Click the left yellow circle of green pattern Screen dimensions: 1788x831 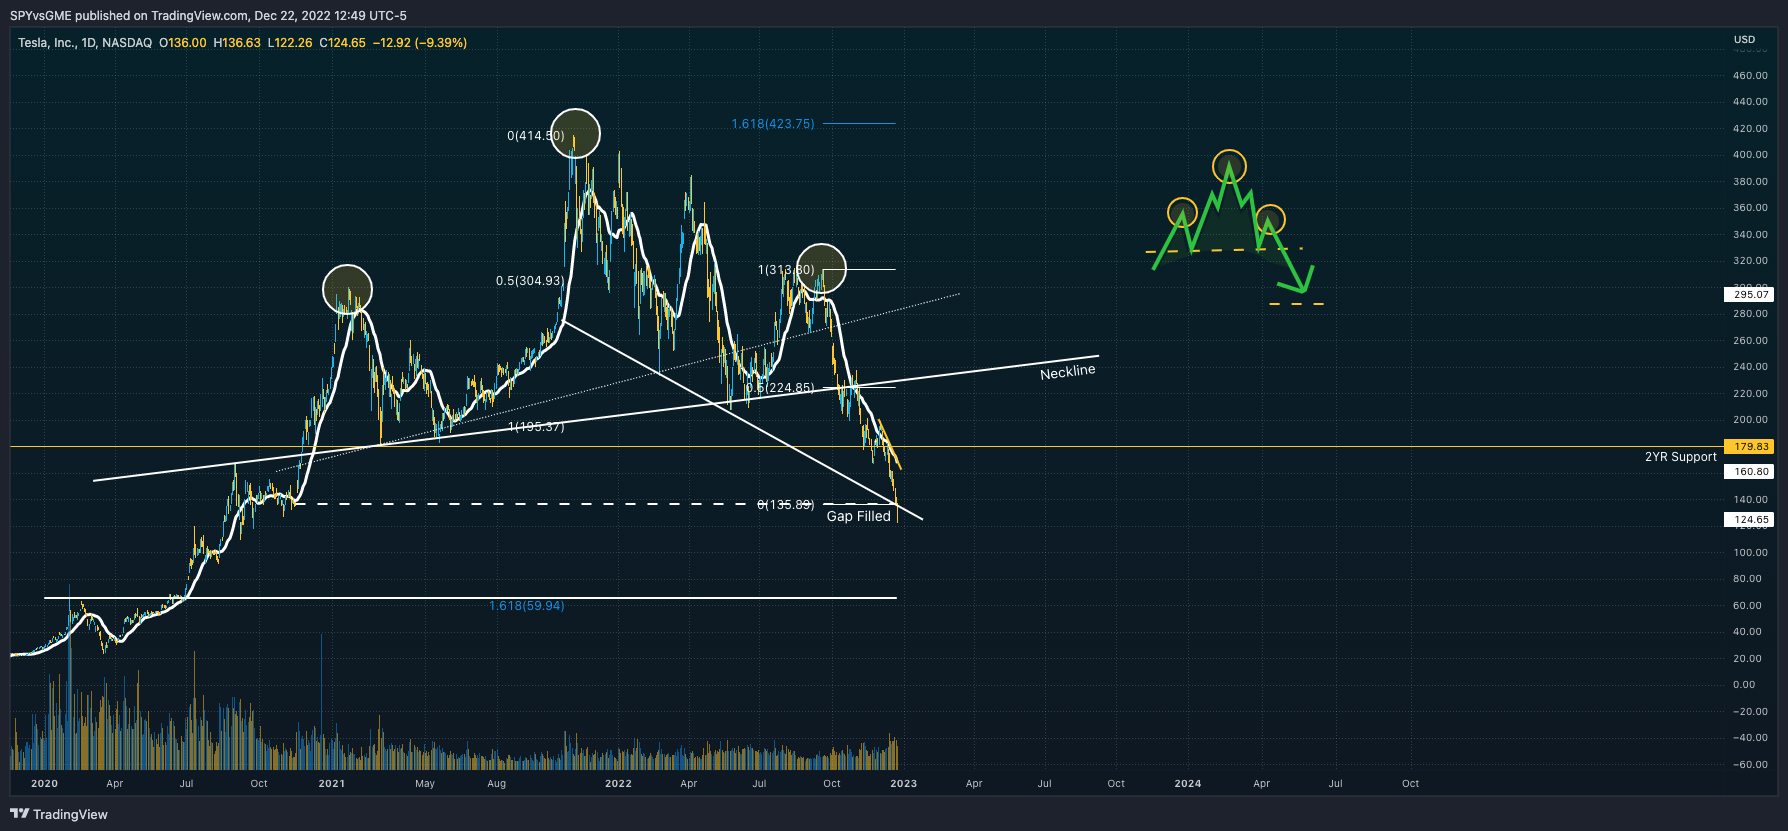[x=1183, y=213]
